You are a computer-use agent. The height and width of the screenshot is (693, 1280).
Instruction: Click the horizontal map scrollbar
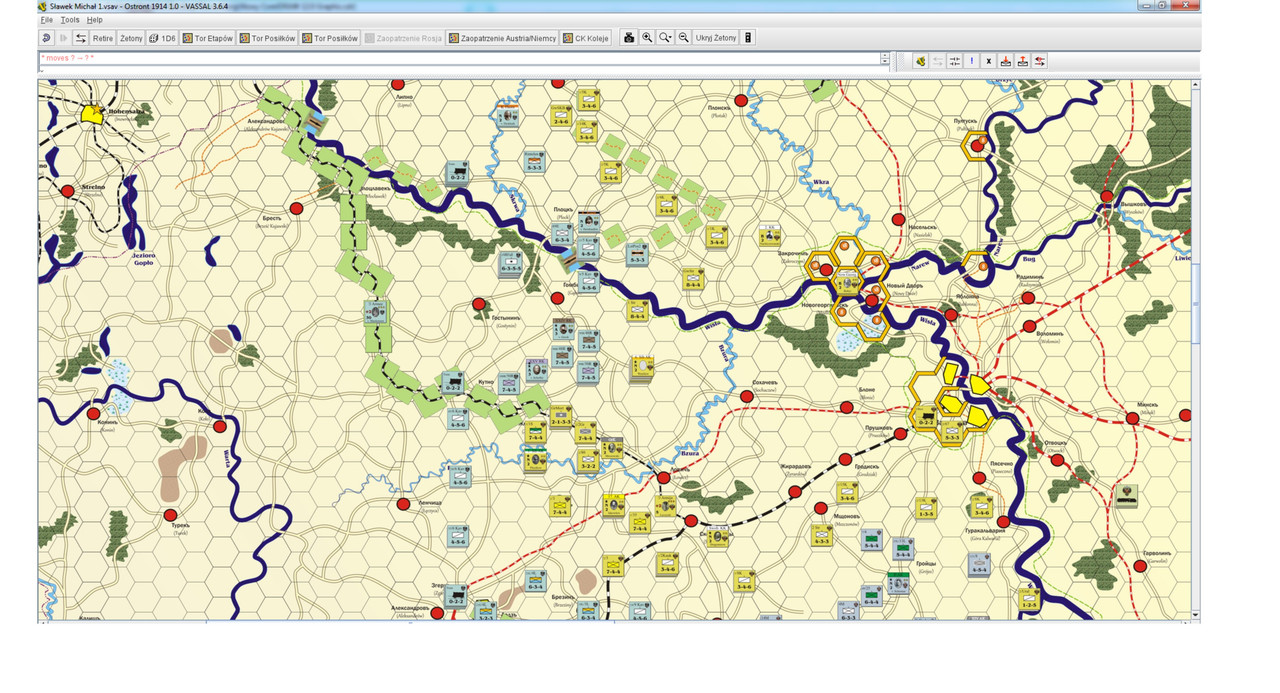click(x=615, y=623)
